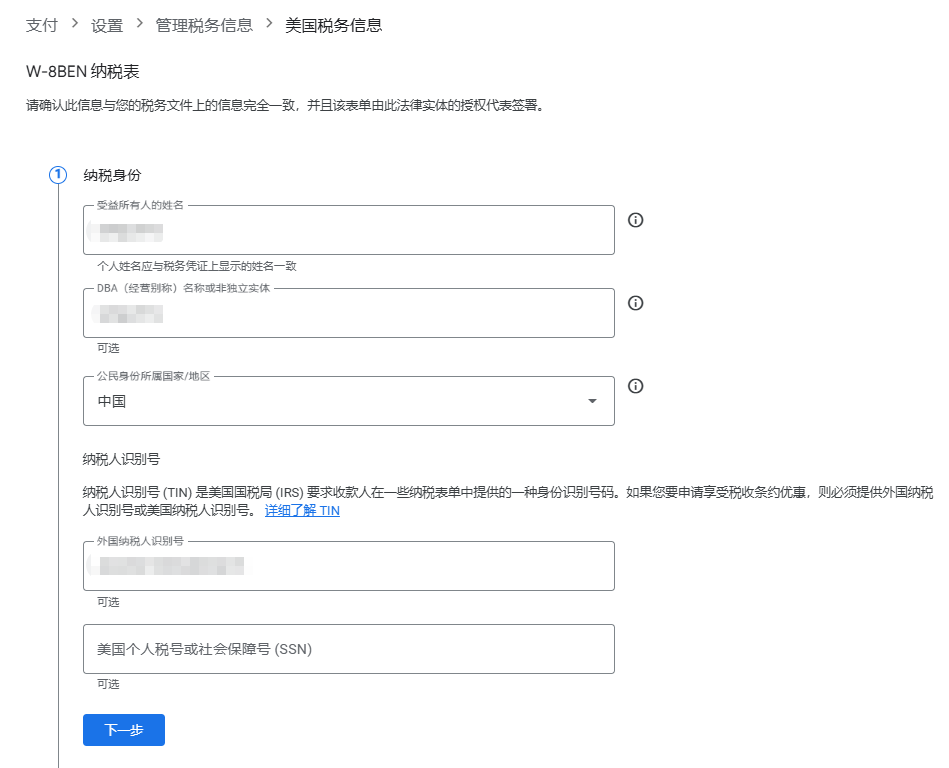This screenshot has width=949, height=768.
Task: Open the 公民身份所属国家/地区 country selector
Action: (x=348, y=400)
